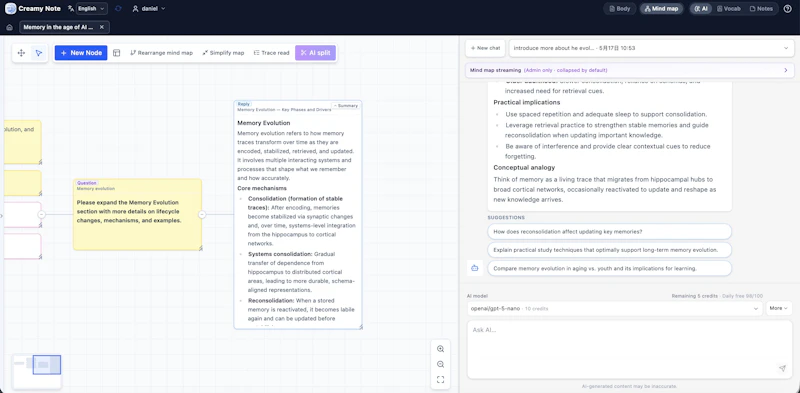Open the daniel user menu
This screenshot has height=393, width=800.
[148, 9]
